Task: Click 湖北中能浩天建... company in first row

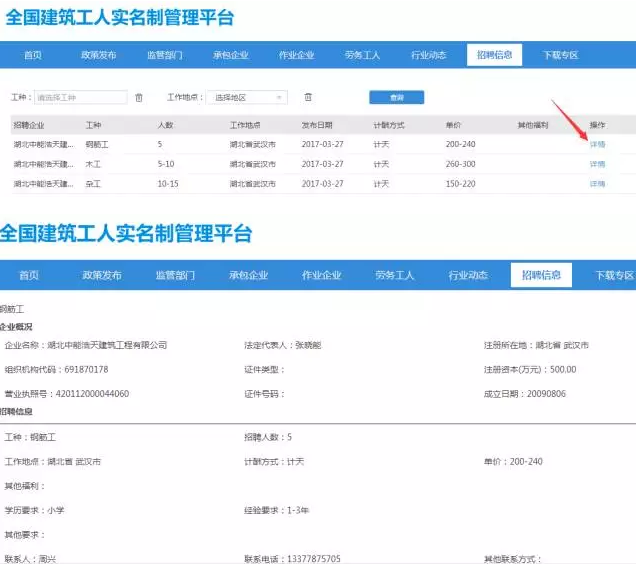Action: coord(43,144)
